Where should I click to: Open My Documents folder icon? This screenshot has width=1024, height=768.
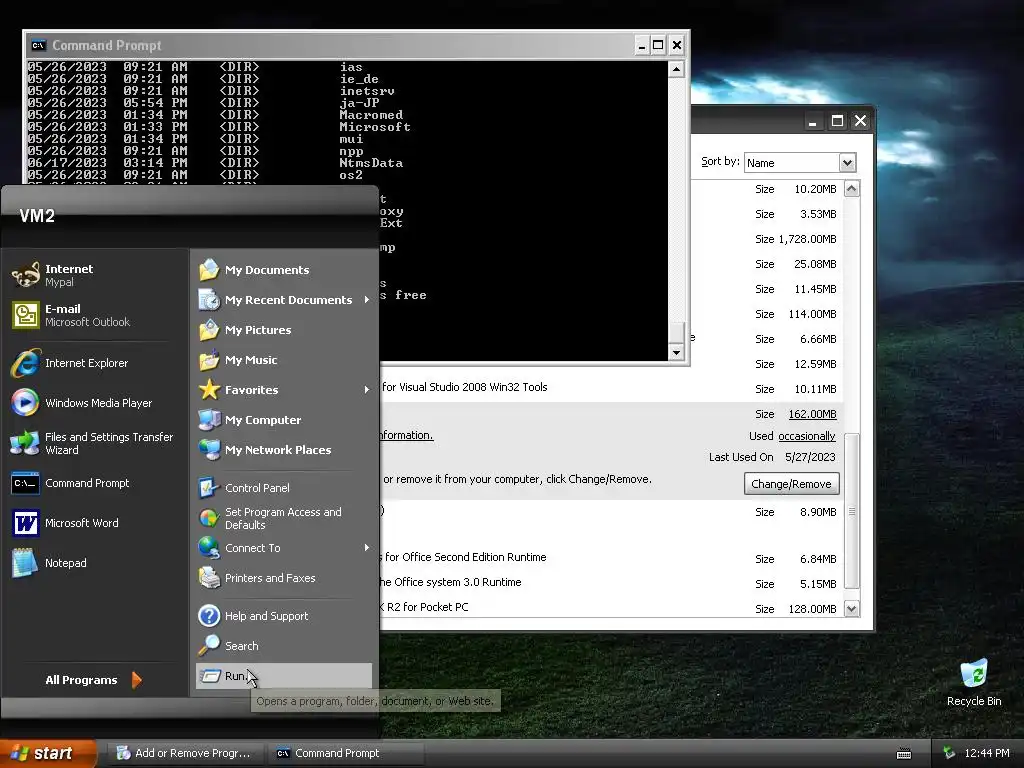click(209, 270)
